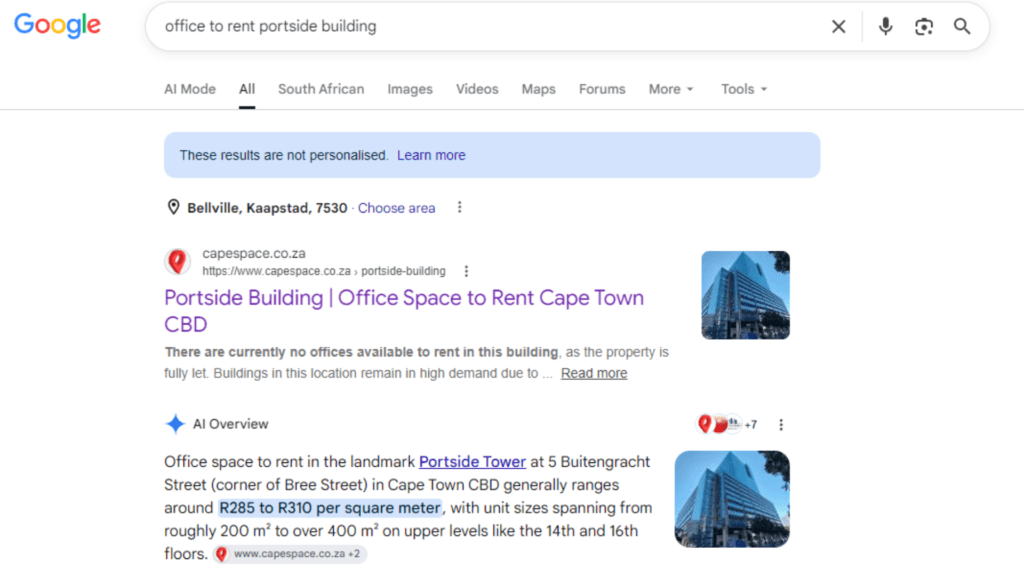Open the South African filter tab
Screen dimensions: 1024x576
(321, 89)
